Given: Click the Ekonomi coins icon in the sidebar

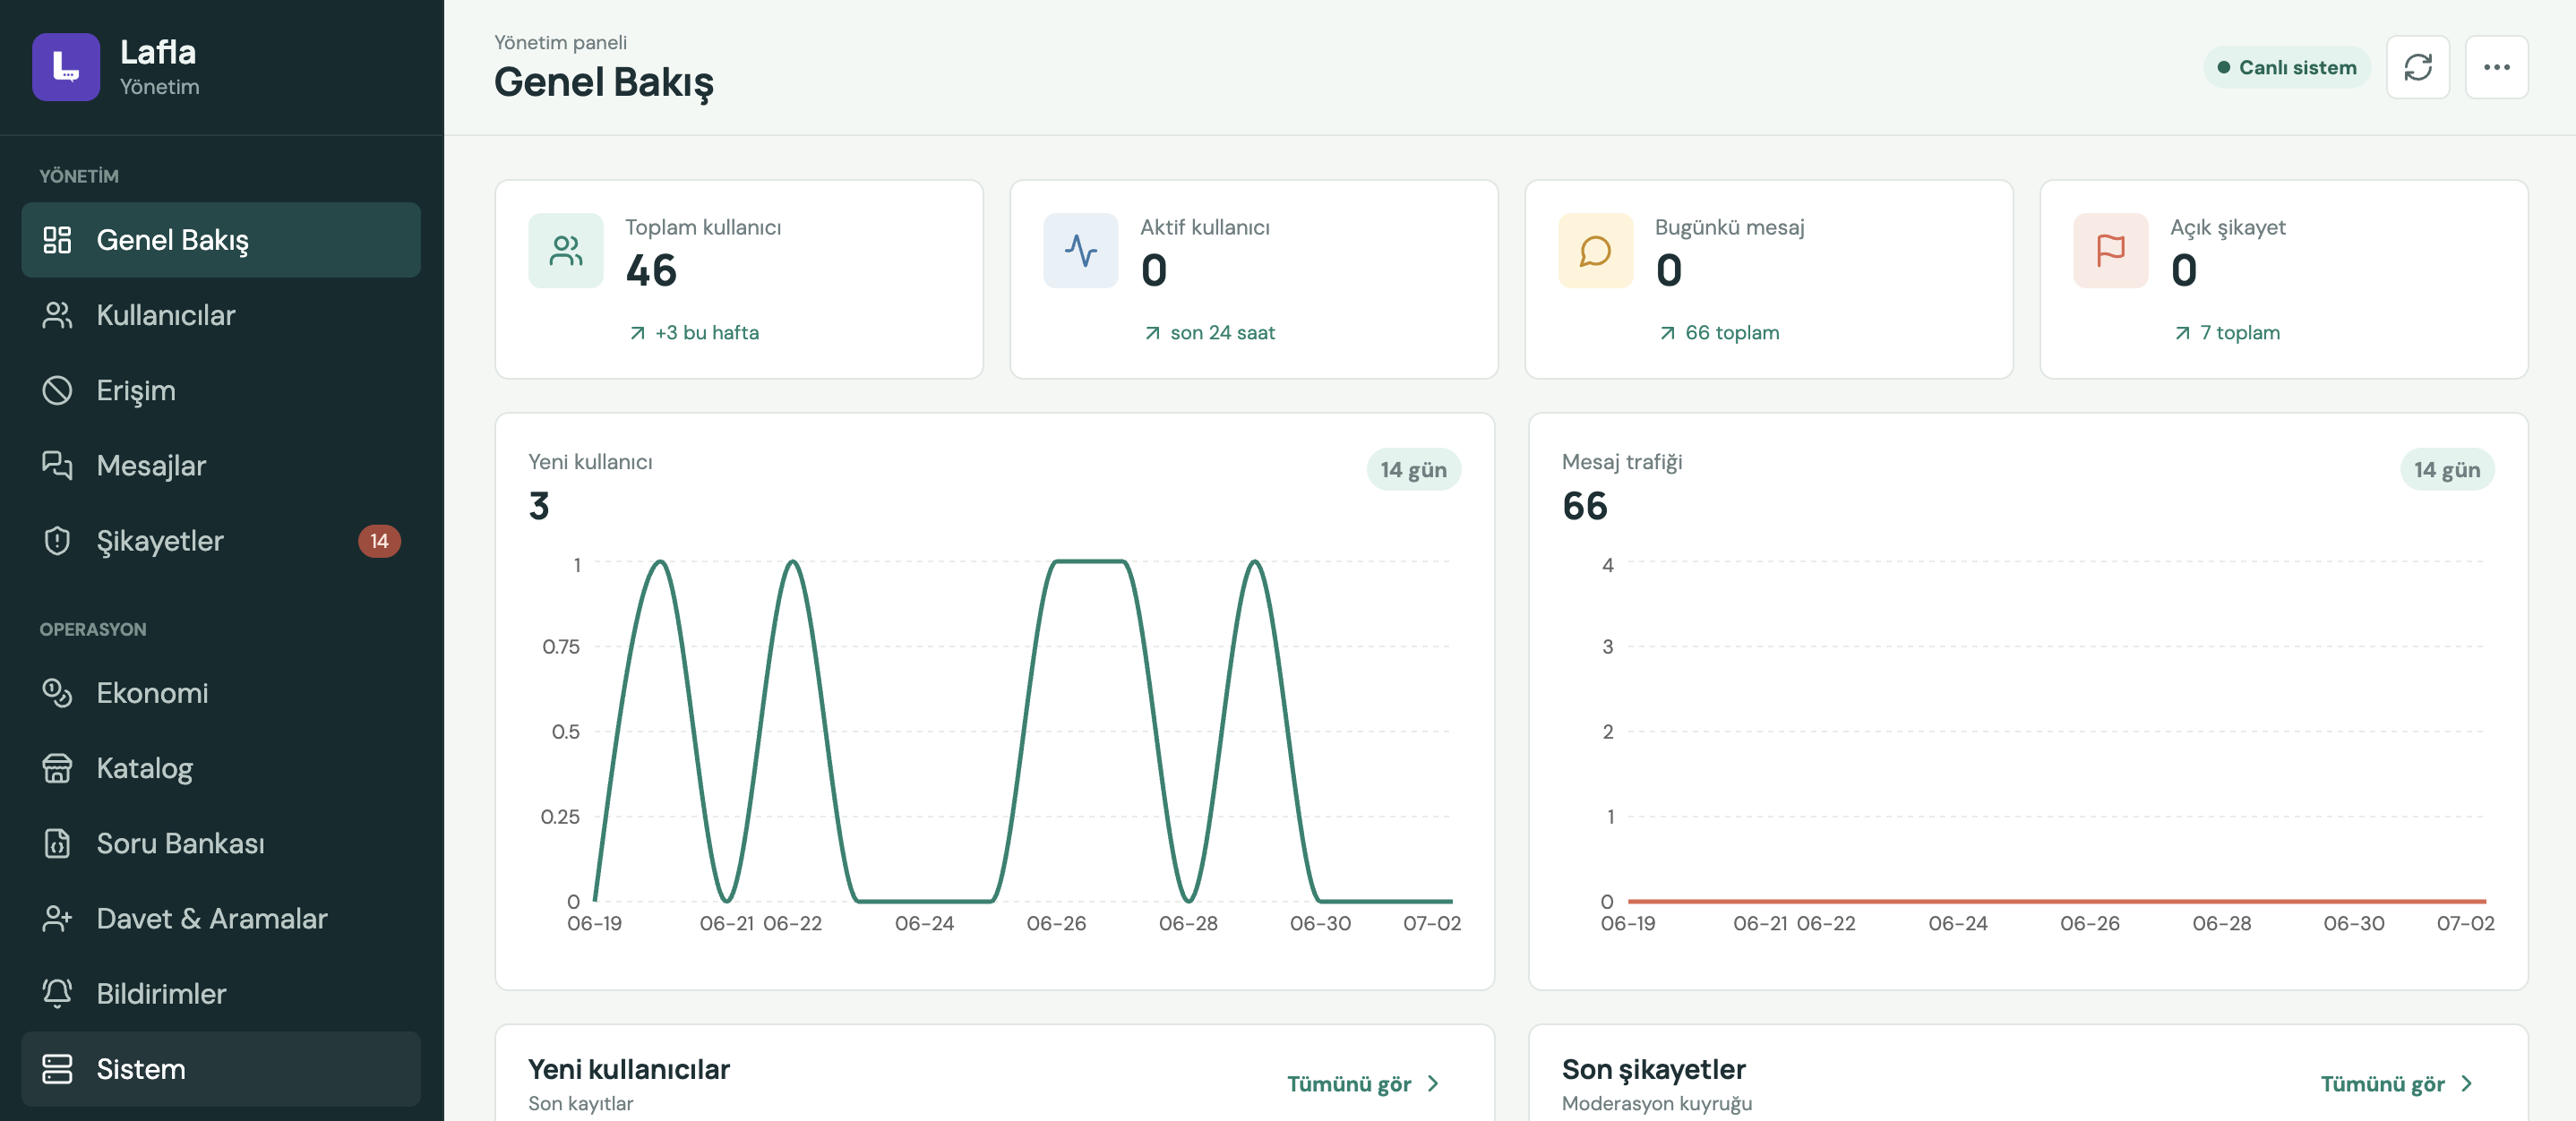Looking at the screenshot, I should 57,692.
